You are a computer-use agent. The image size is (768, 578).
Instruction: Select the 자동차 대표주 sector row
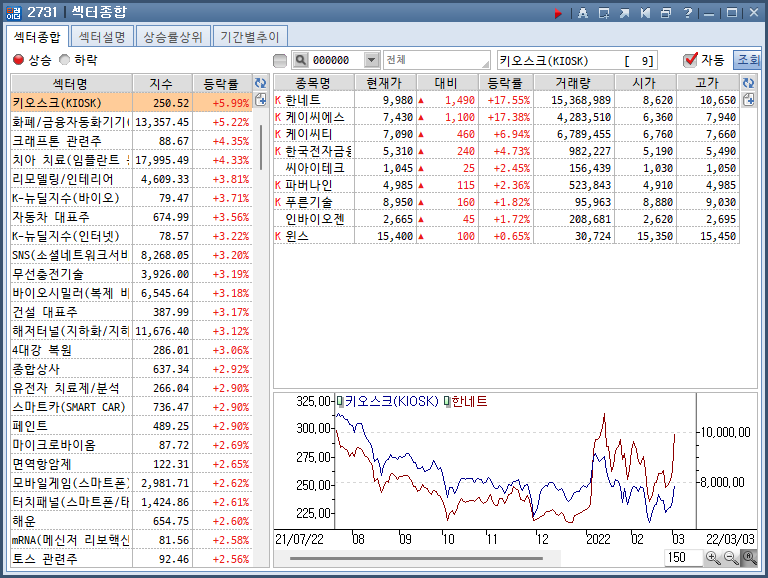click(131, 217)
